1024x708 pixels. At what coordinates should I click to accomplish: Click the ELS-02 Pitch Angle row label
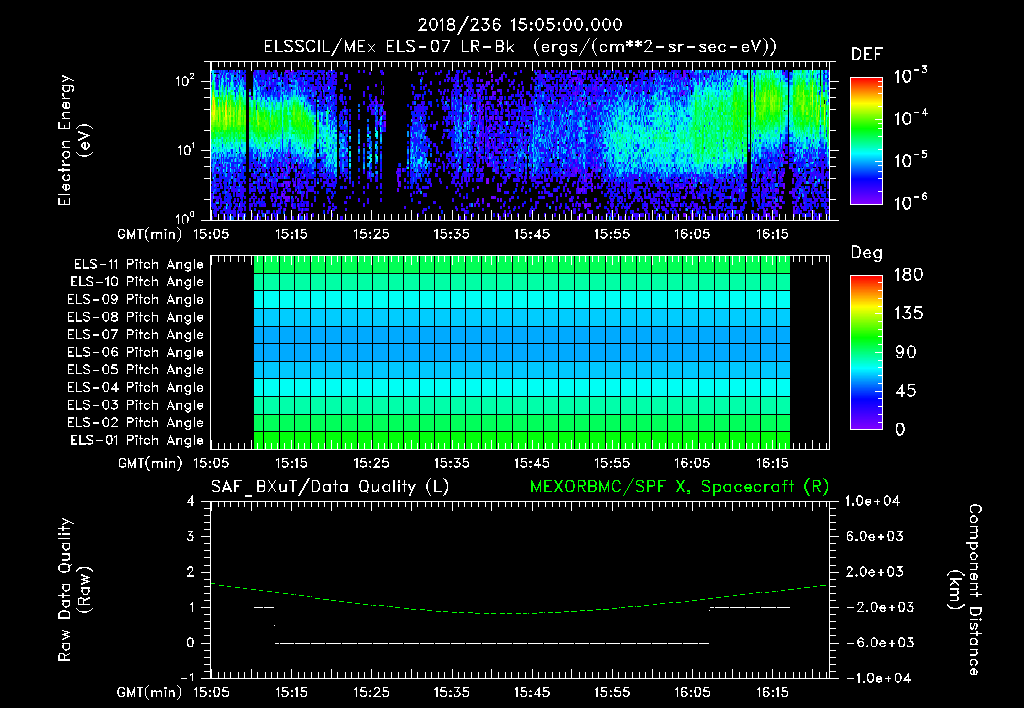[135, 423]
